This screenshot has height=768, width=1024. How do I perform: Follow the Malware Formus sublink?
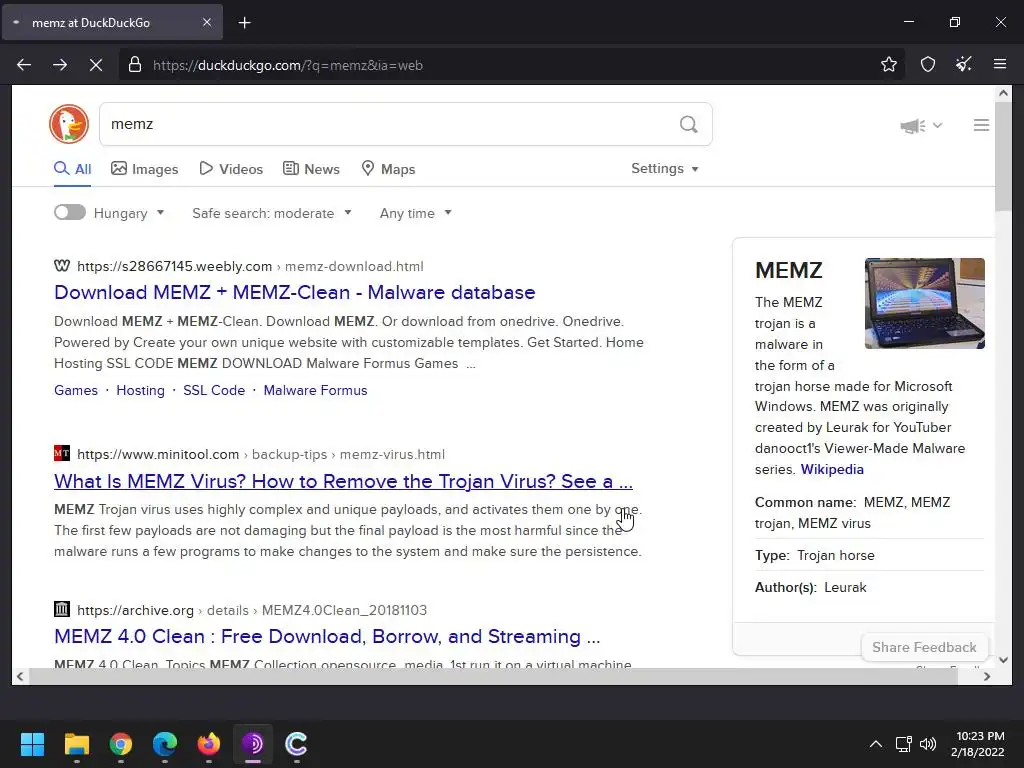[315, 390]
